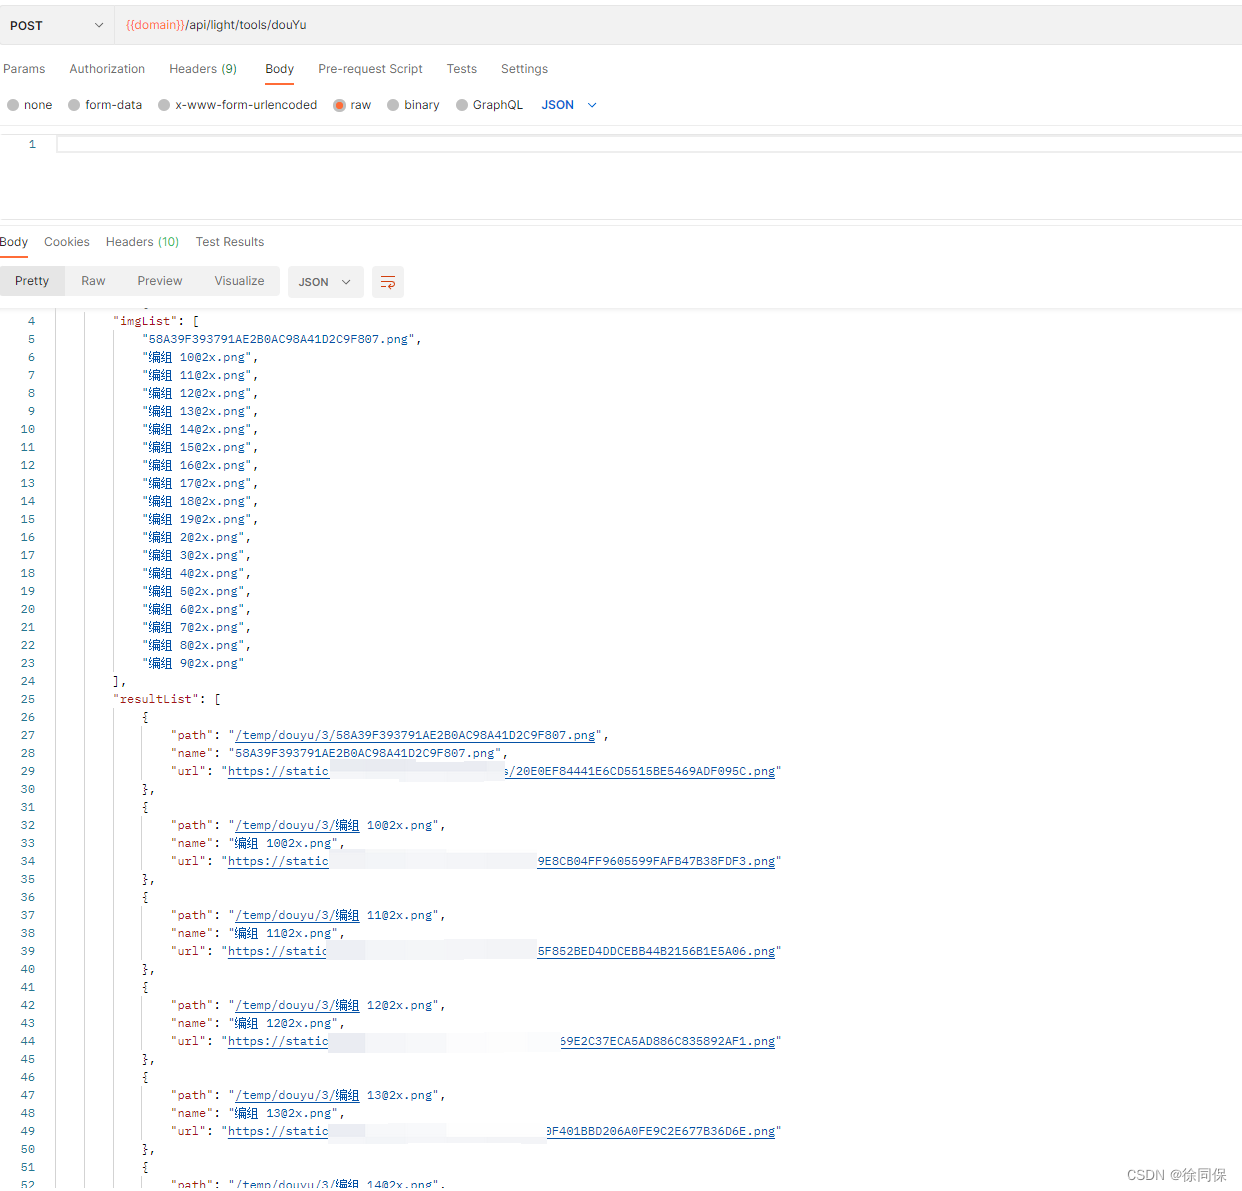Open the request Settings tab
The height and width of the screenshot is (1191, 1242).
click(524, 68)
